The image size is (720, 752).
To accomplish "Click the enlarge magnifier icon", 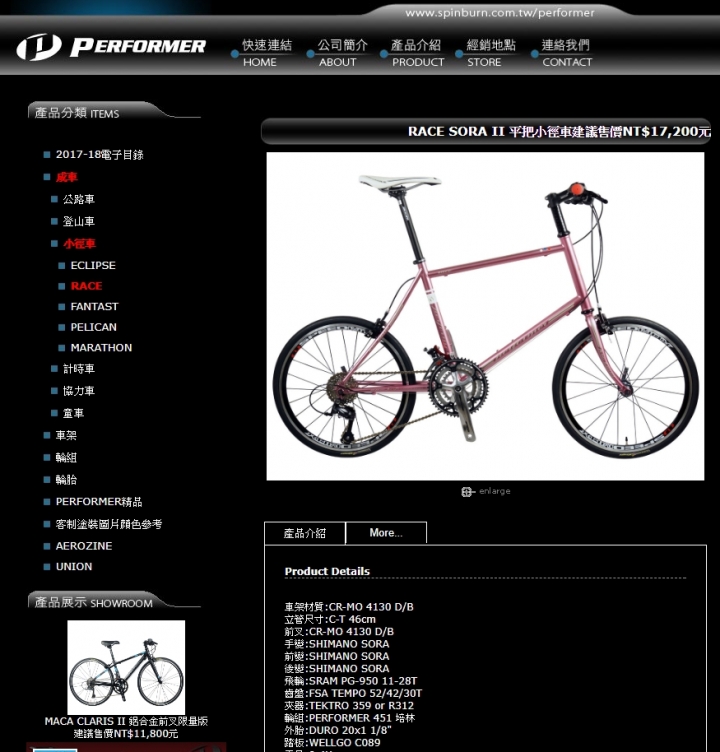I will click(467, 492).
